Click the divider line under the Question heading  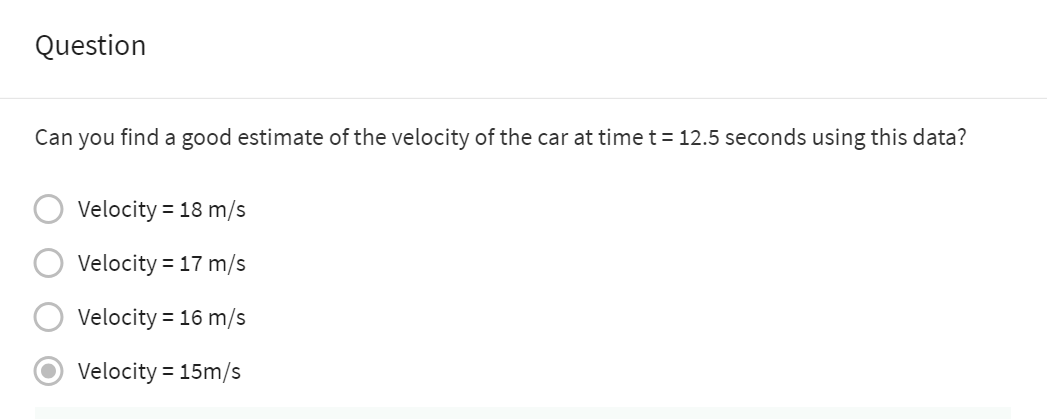(x=523, y=98)
